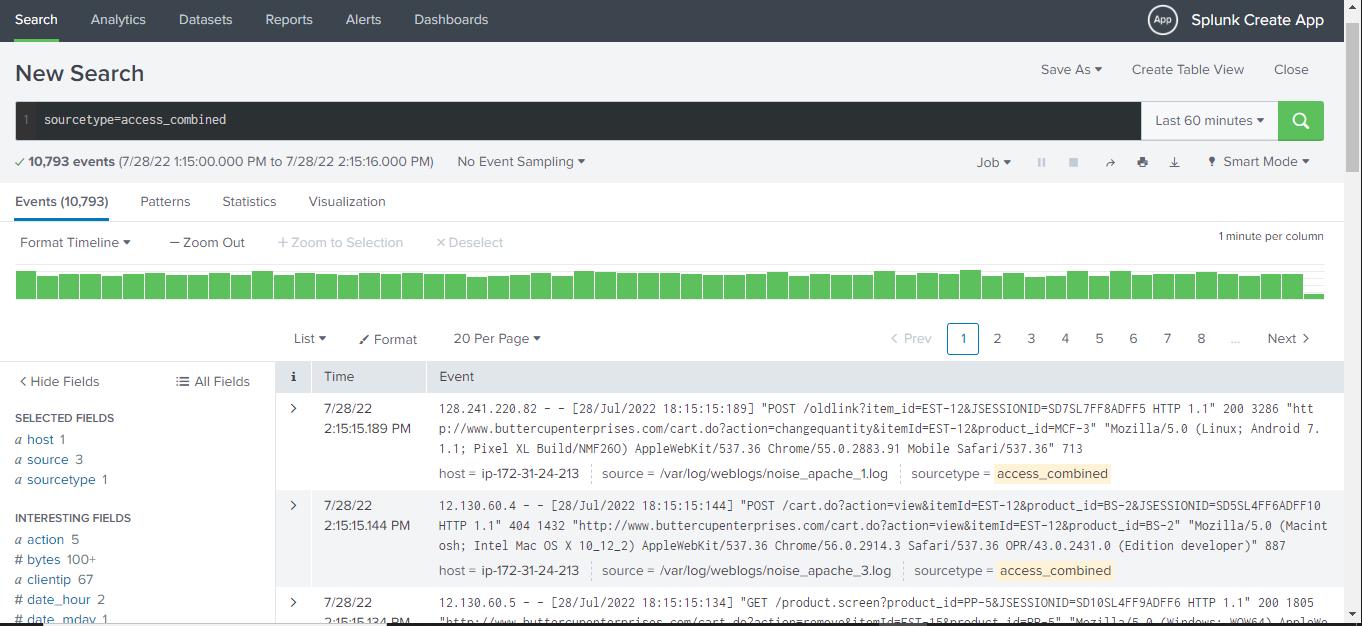Viewport: 1362px width, 626px height.
Task: Click the Format pencil icon button
Action: (x=388, y=339)
